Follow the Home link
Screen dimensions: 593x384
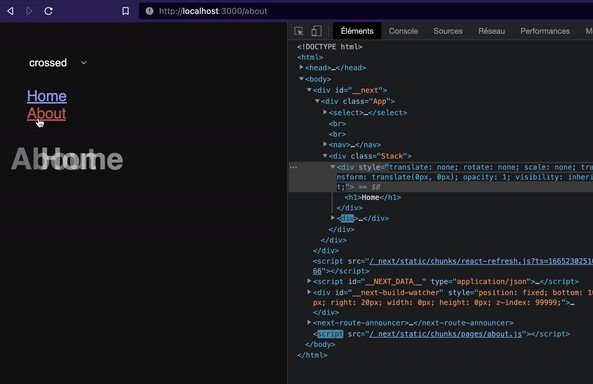click(x=47, y=96)
